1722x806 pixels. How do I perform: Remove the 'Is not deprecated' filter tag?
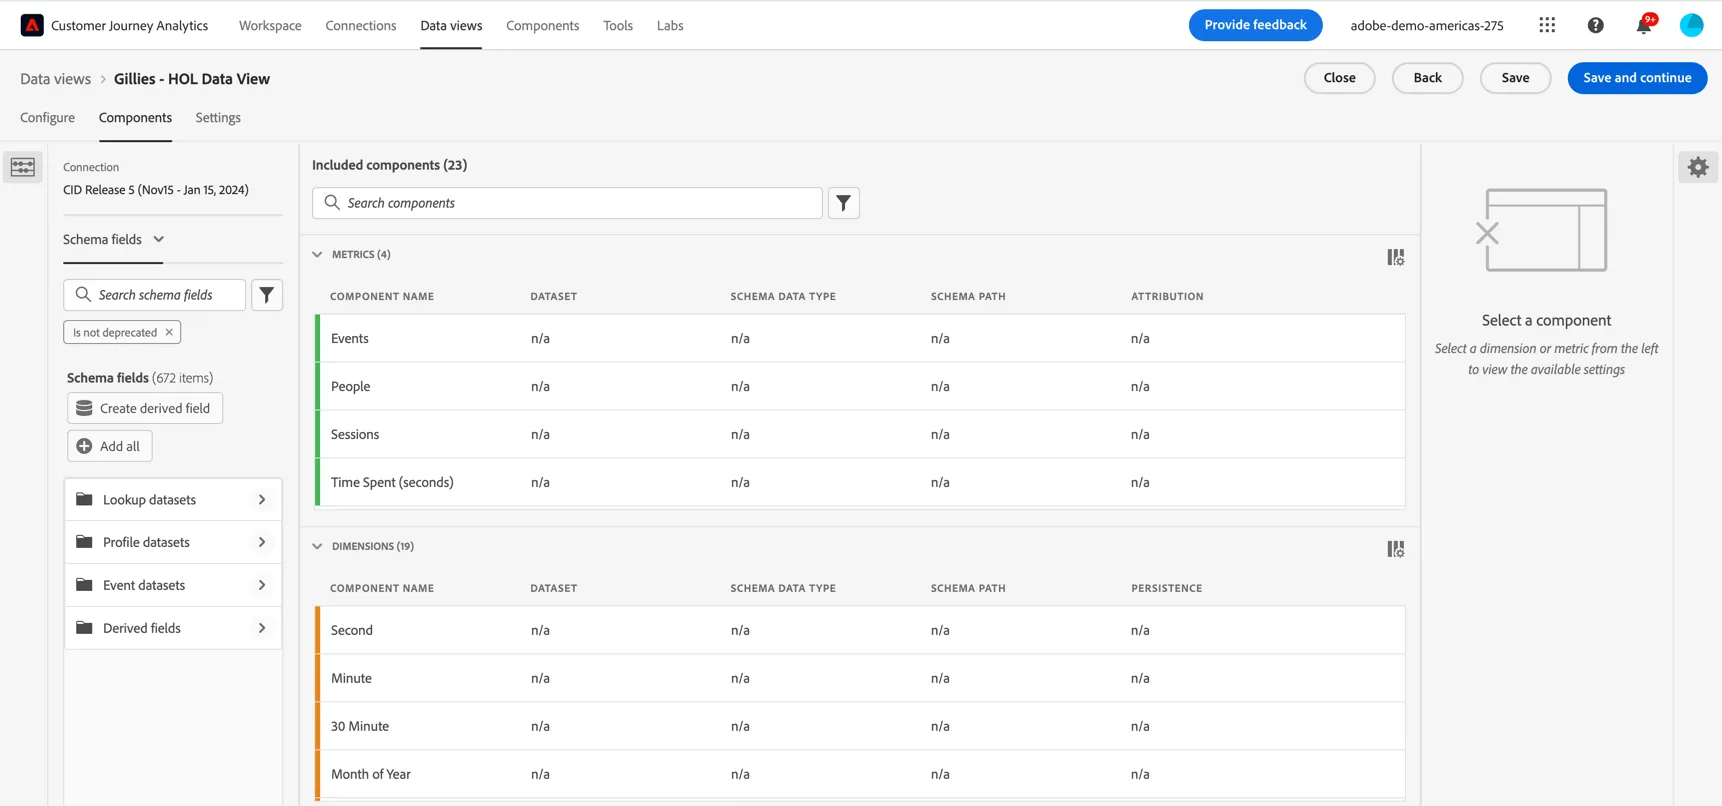pyautogui.click(x=169, y=332)
